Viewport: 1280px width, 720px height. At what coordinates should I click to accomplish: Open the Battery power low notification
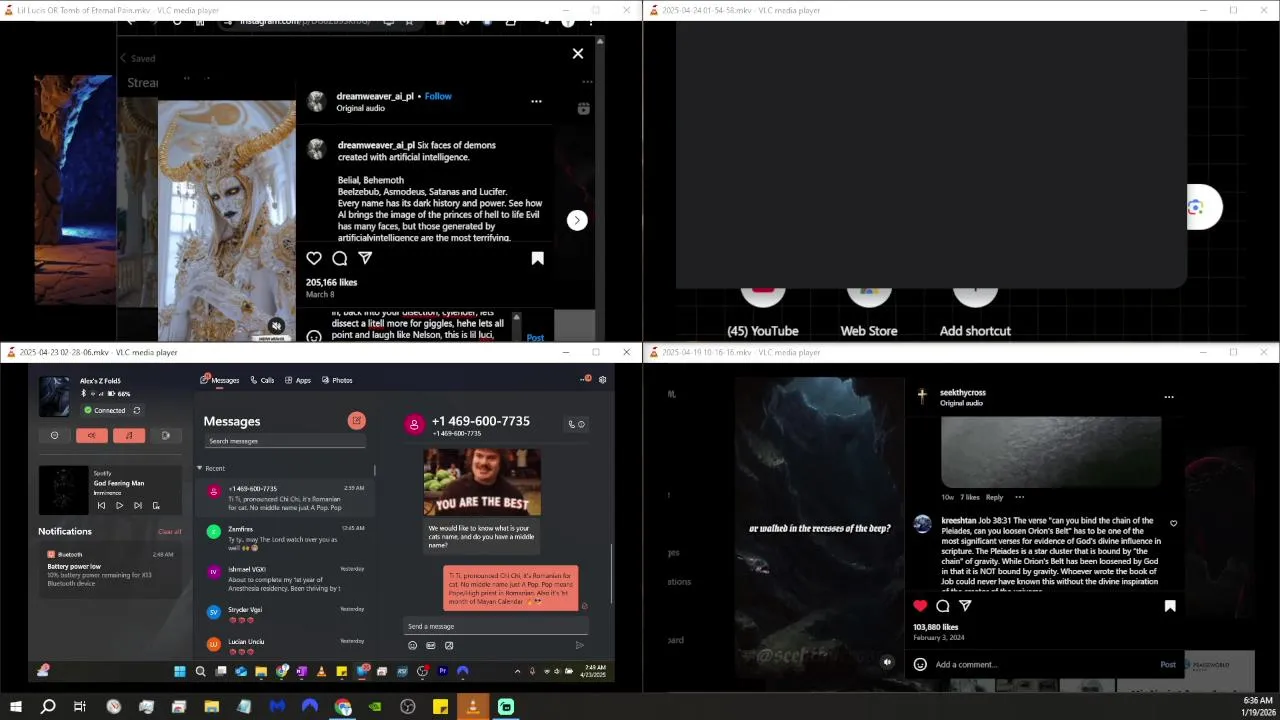point(110,571)
